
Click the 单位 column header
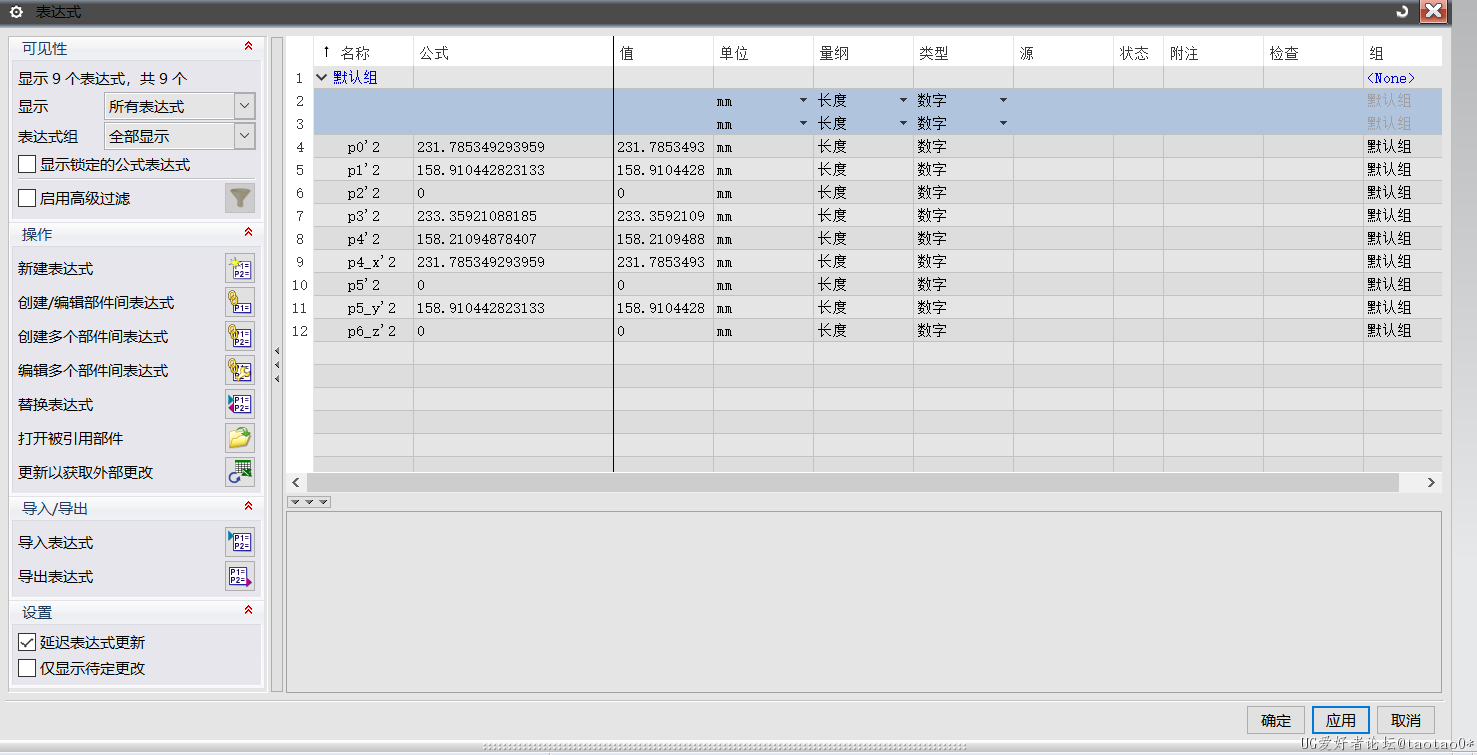coord(764,53)
